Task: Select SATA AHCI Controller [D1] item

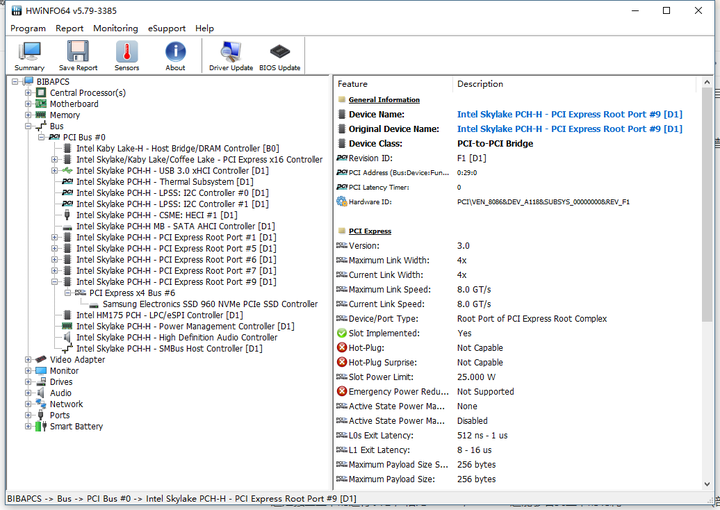Action: (x=175, y=226)
